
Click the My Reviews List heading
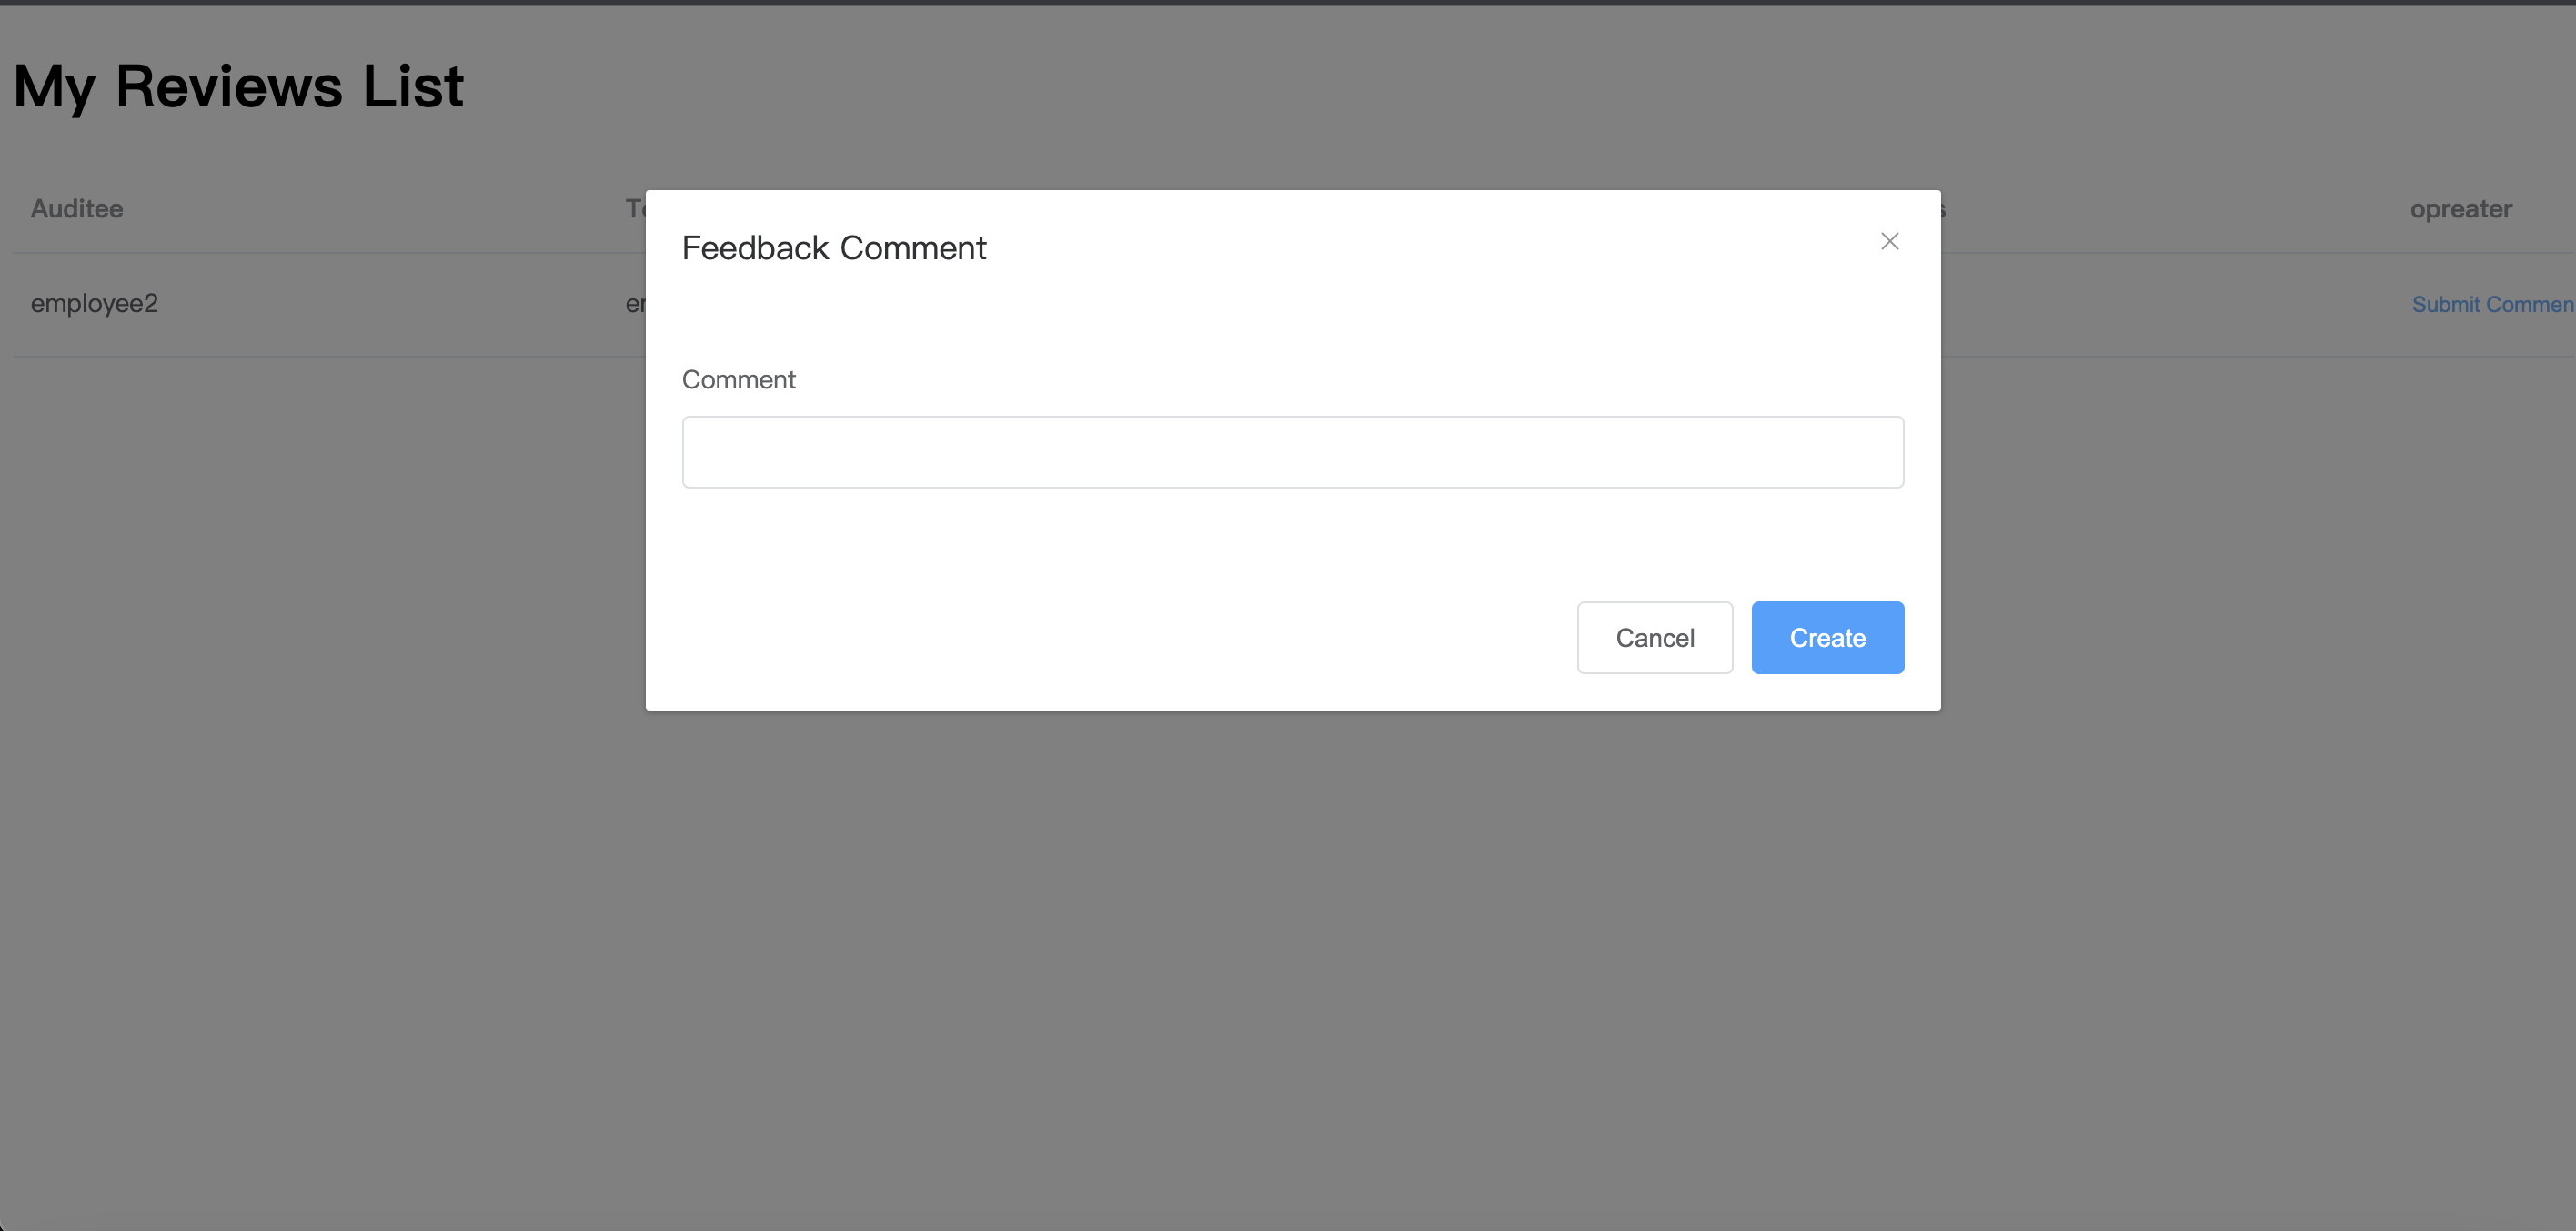pyautogui.click(x=238, y=86)
